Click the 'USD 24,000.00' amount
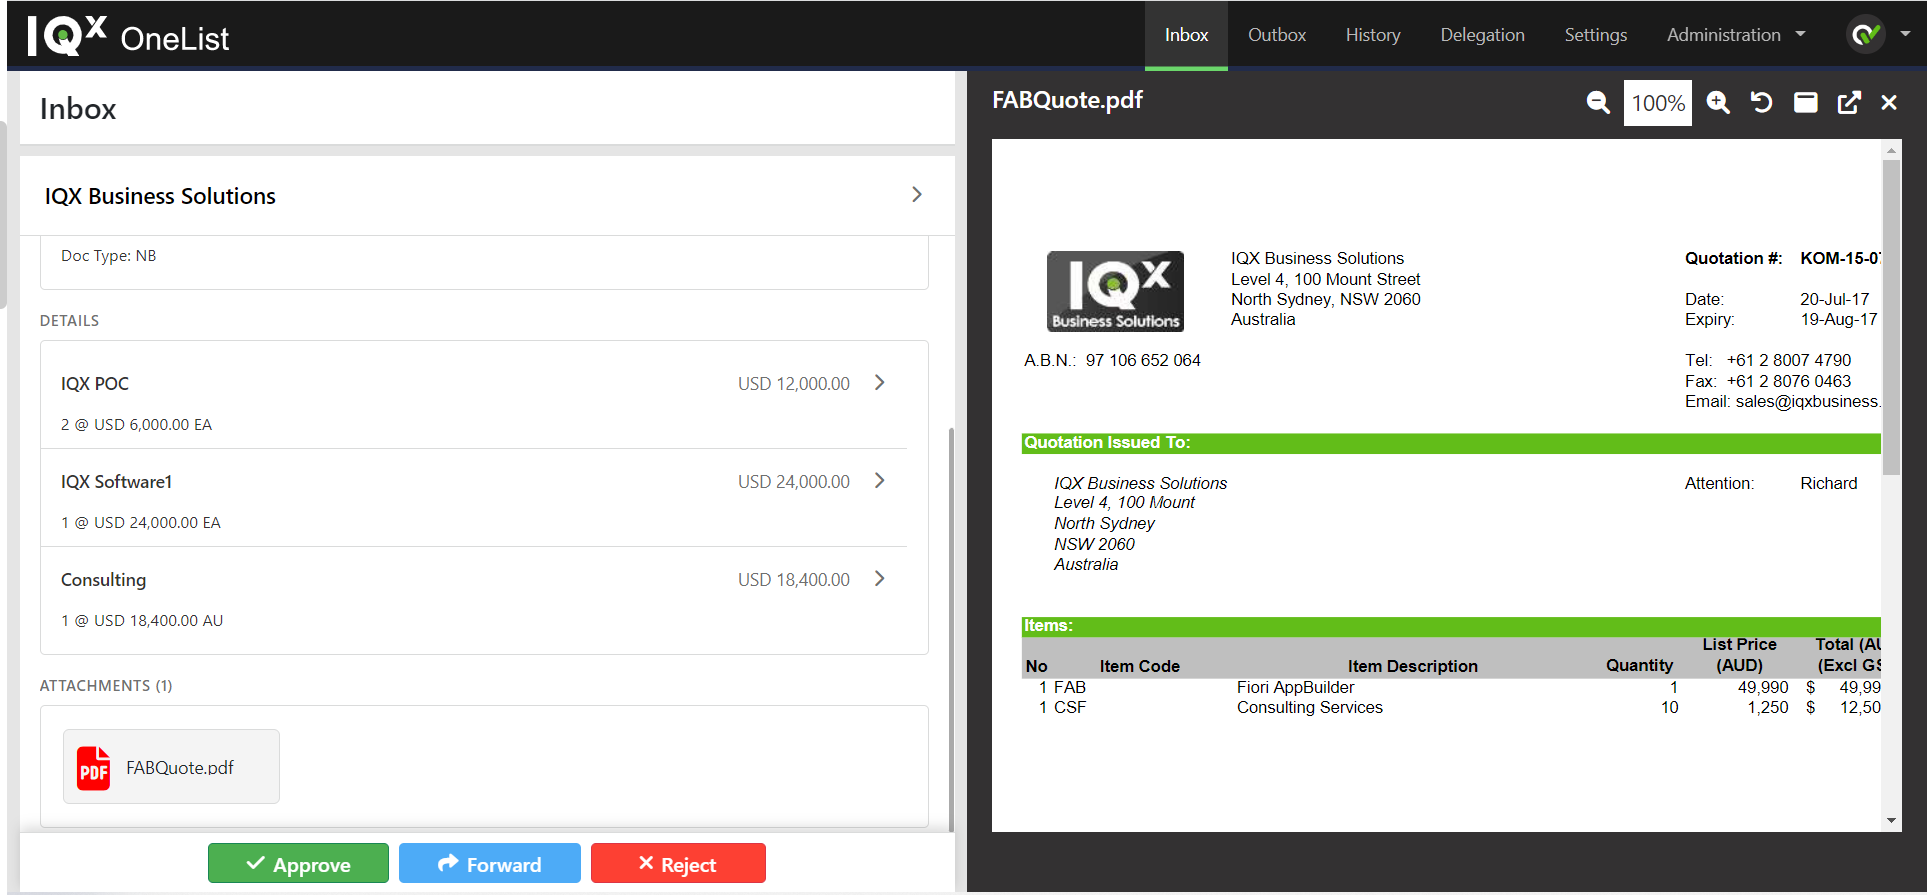 (x=794, y=482)
